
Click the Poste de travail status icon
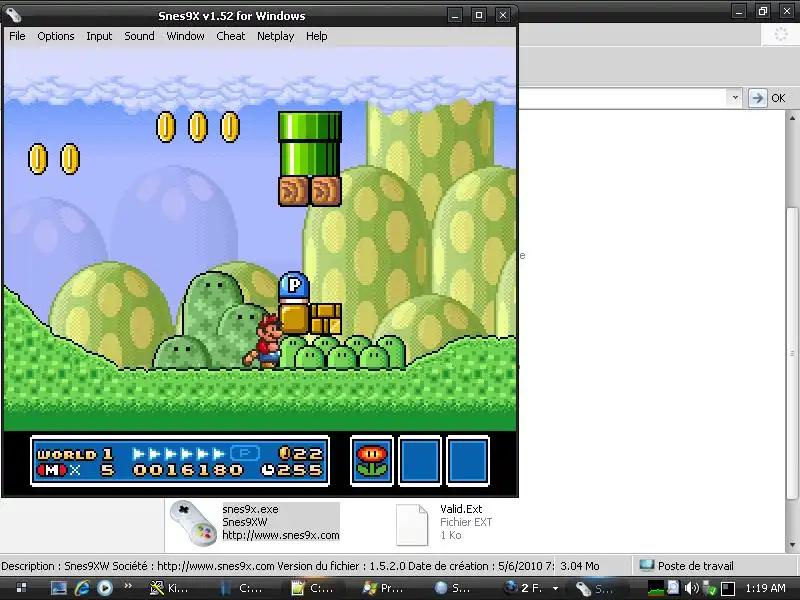tap(647, 565)
